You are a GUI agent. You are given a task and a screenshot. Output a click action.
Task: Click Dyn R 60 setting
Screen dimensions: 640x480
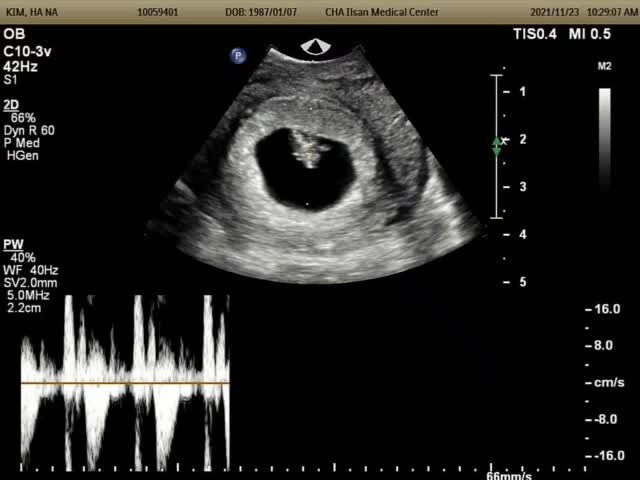[29, 131]
